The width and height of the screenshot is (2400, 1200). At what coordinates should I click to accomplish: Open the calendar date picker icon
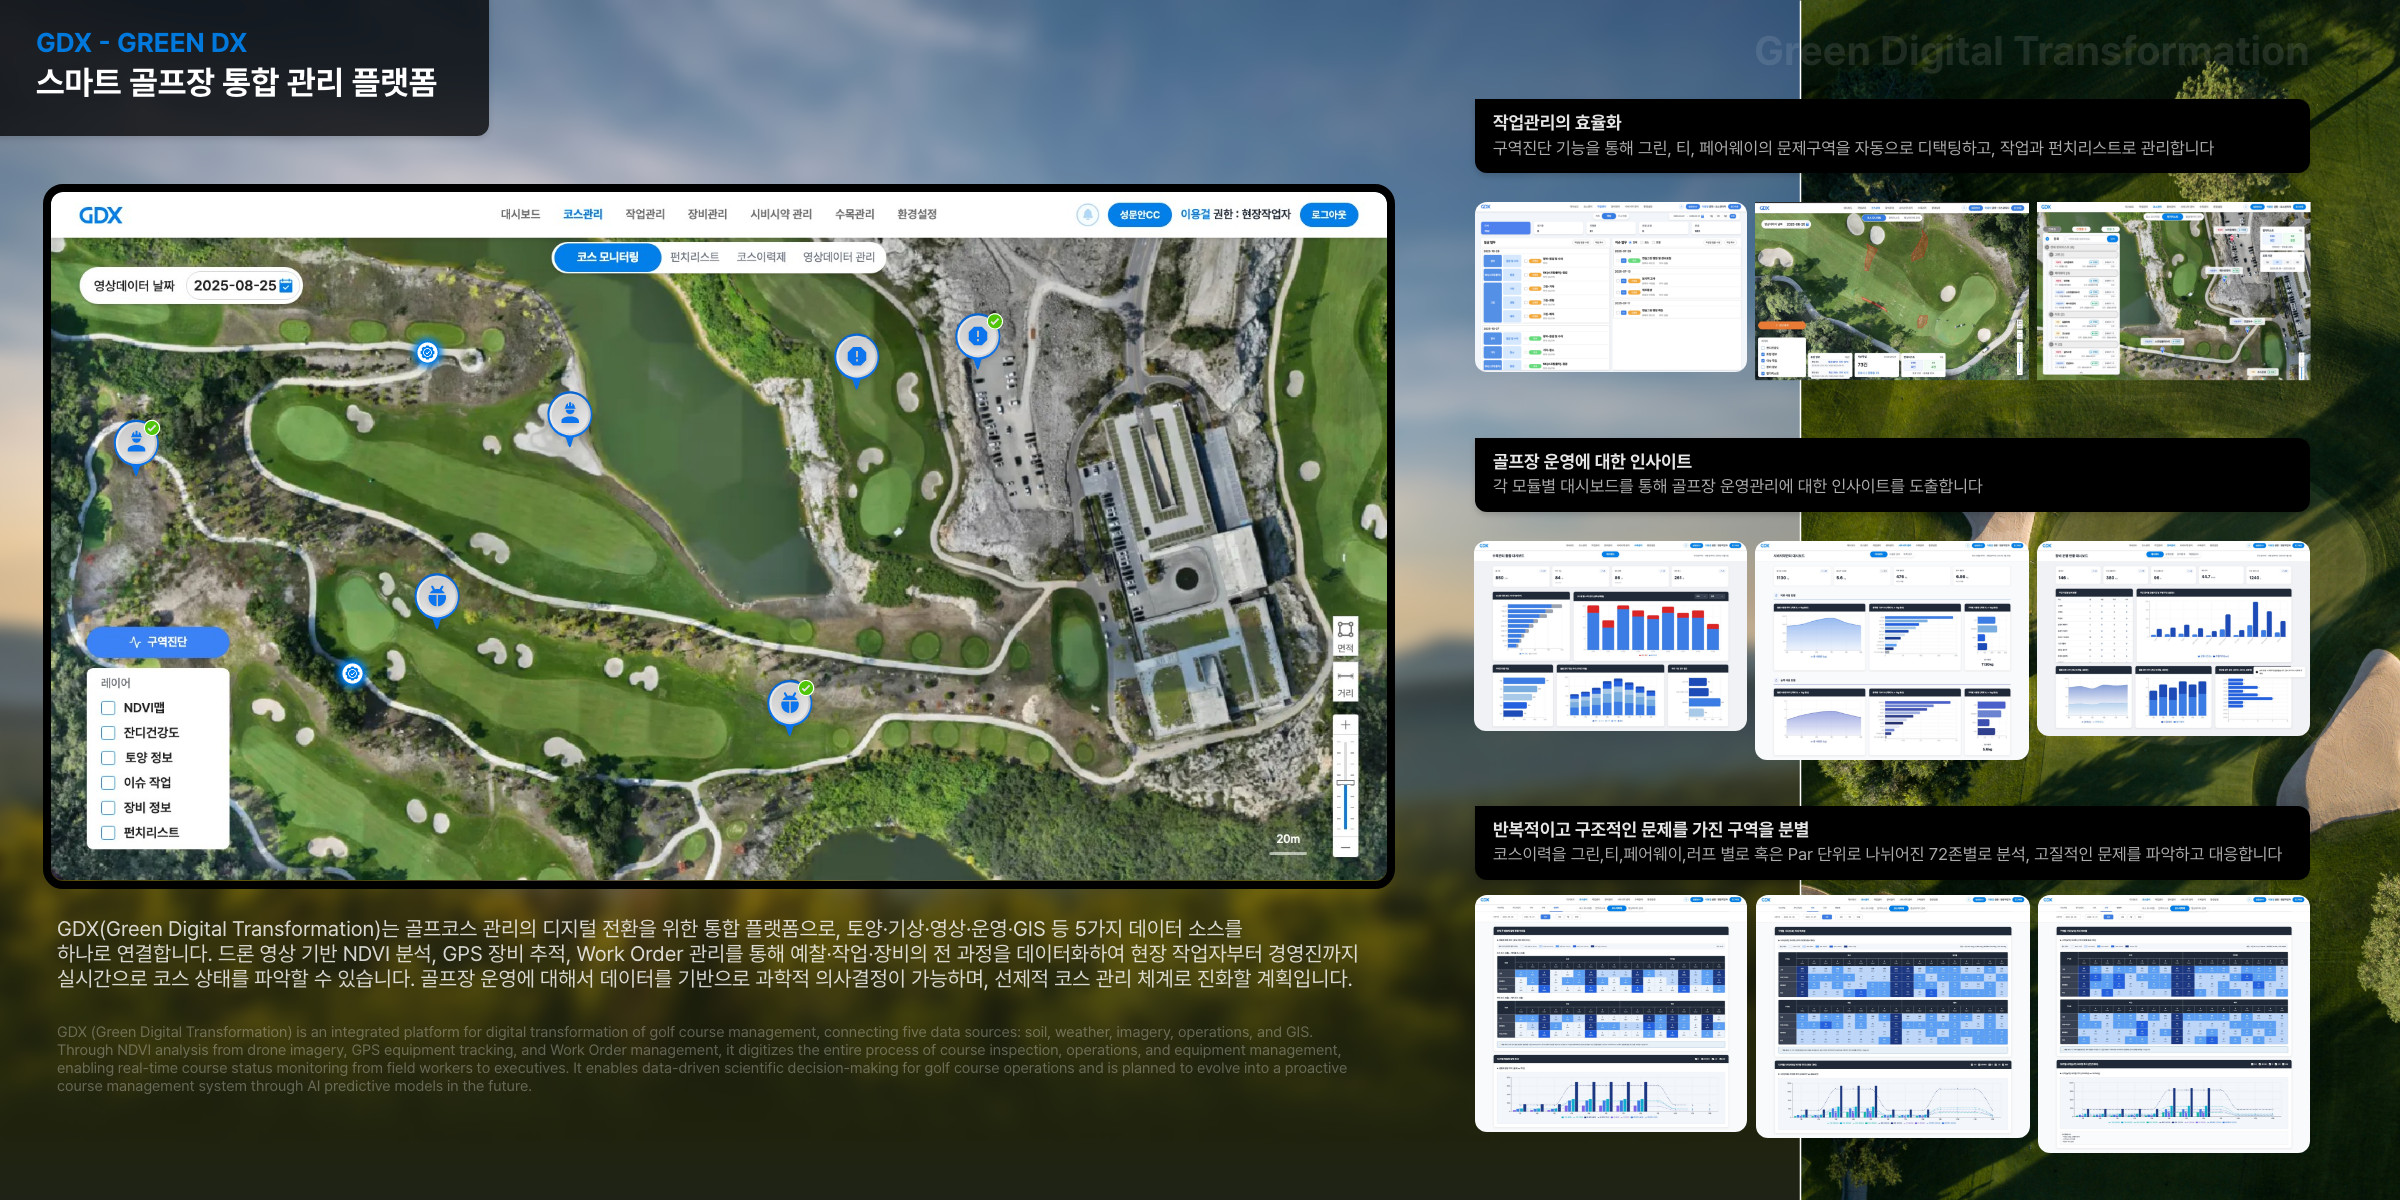[286, 286]
